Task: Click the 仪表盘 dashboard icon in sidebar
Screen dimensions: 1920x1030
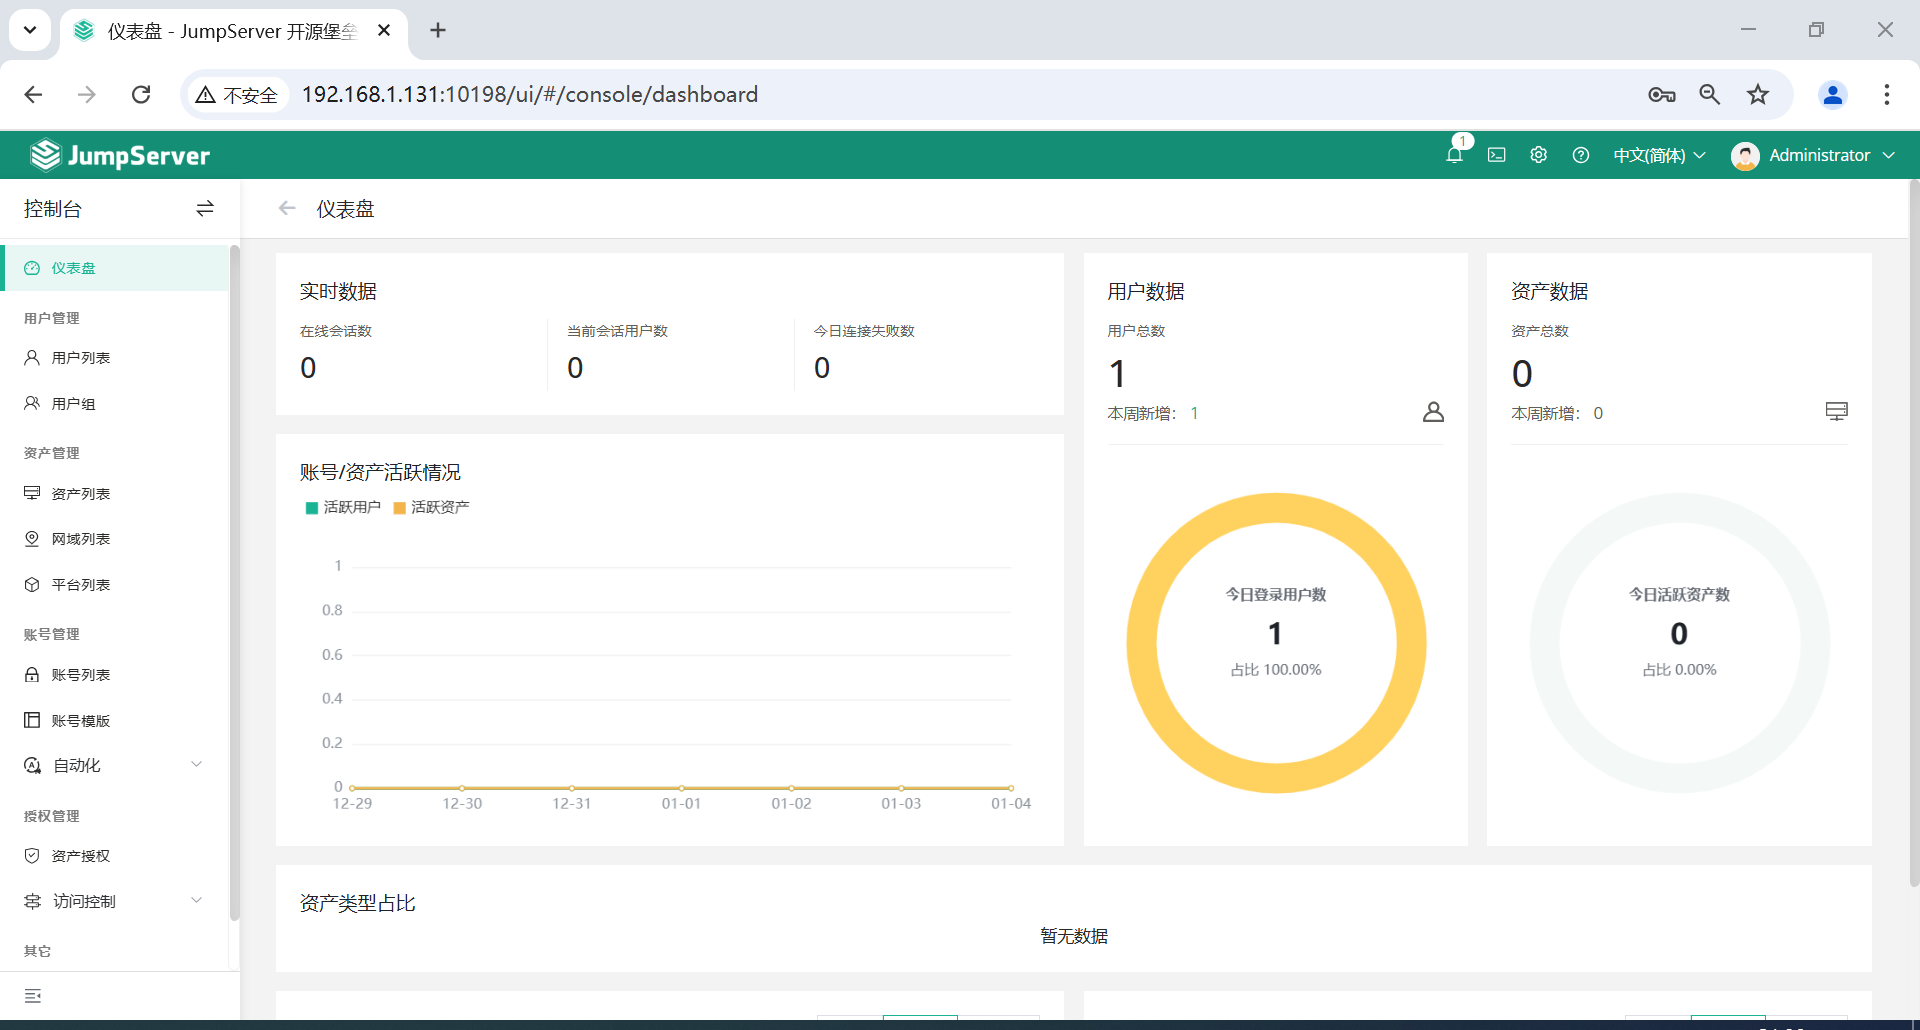Action: [32, 268]
